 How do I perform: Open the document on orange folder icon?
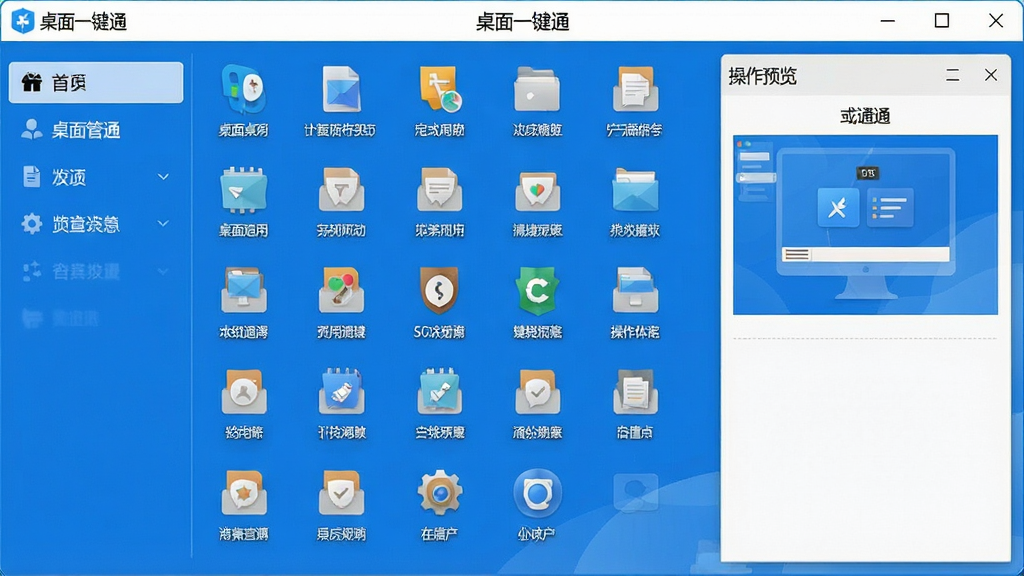click(635, 89)
